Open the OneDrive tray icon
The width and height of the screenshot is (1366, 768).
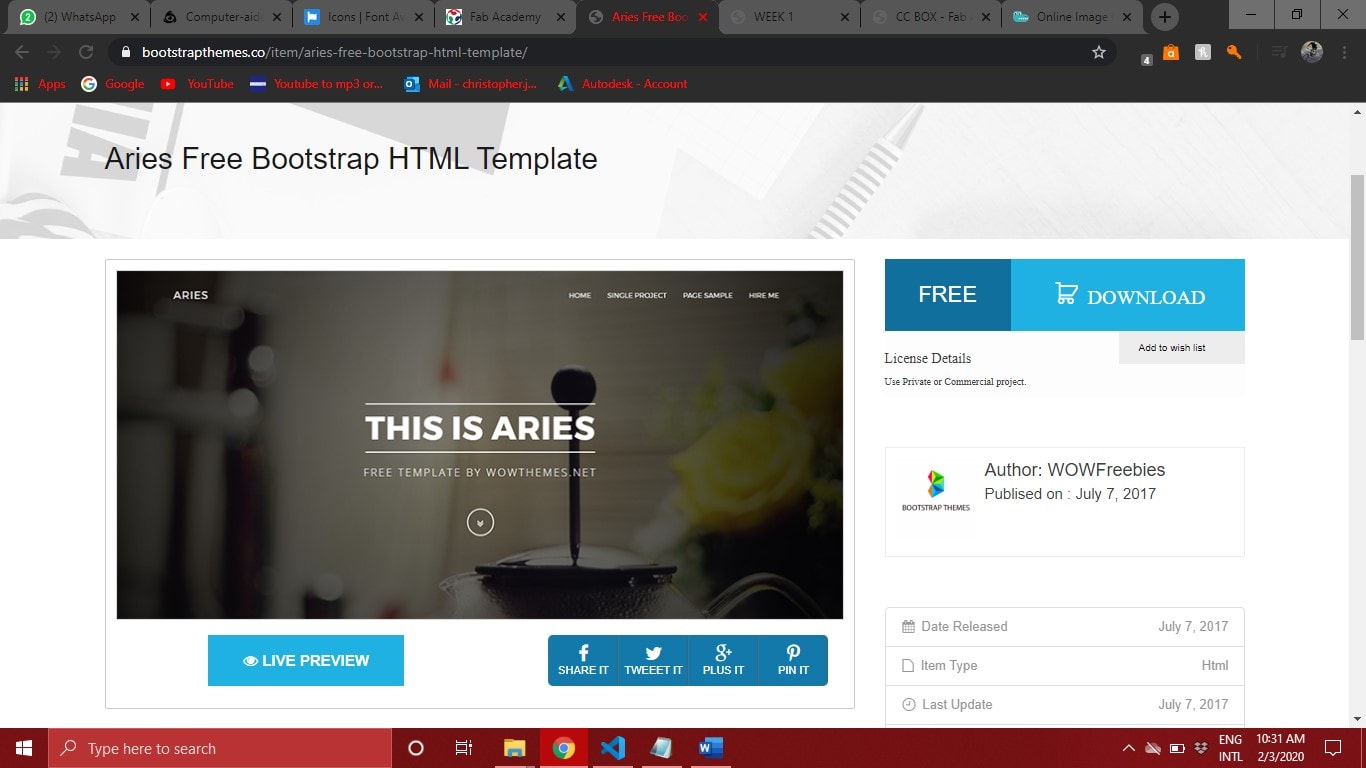1153,748
